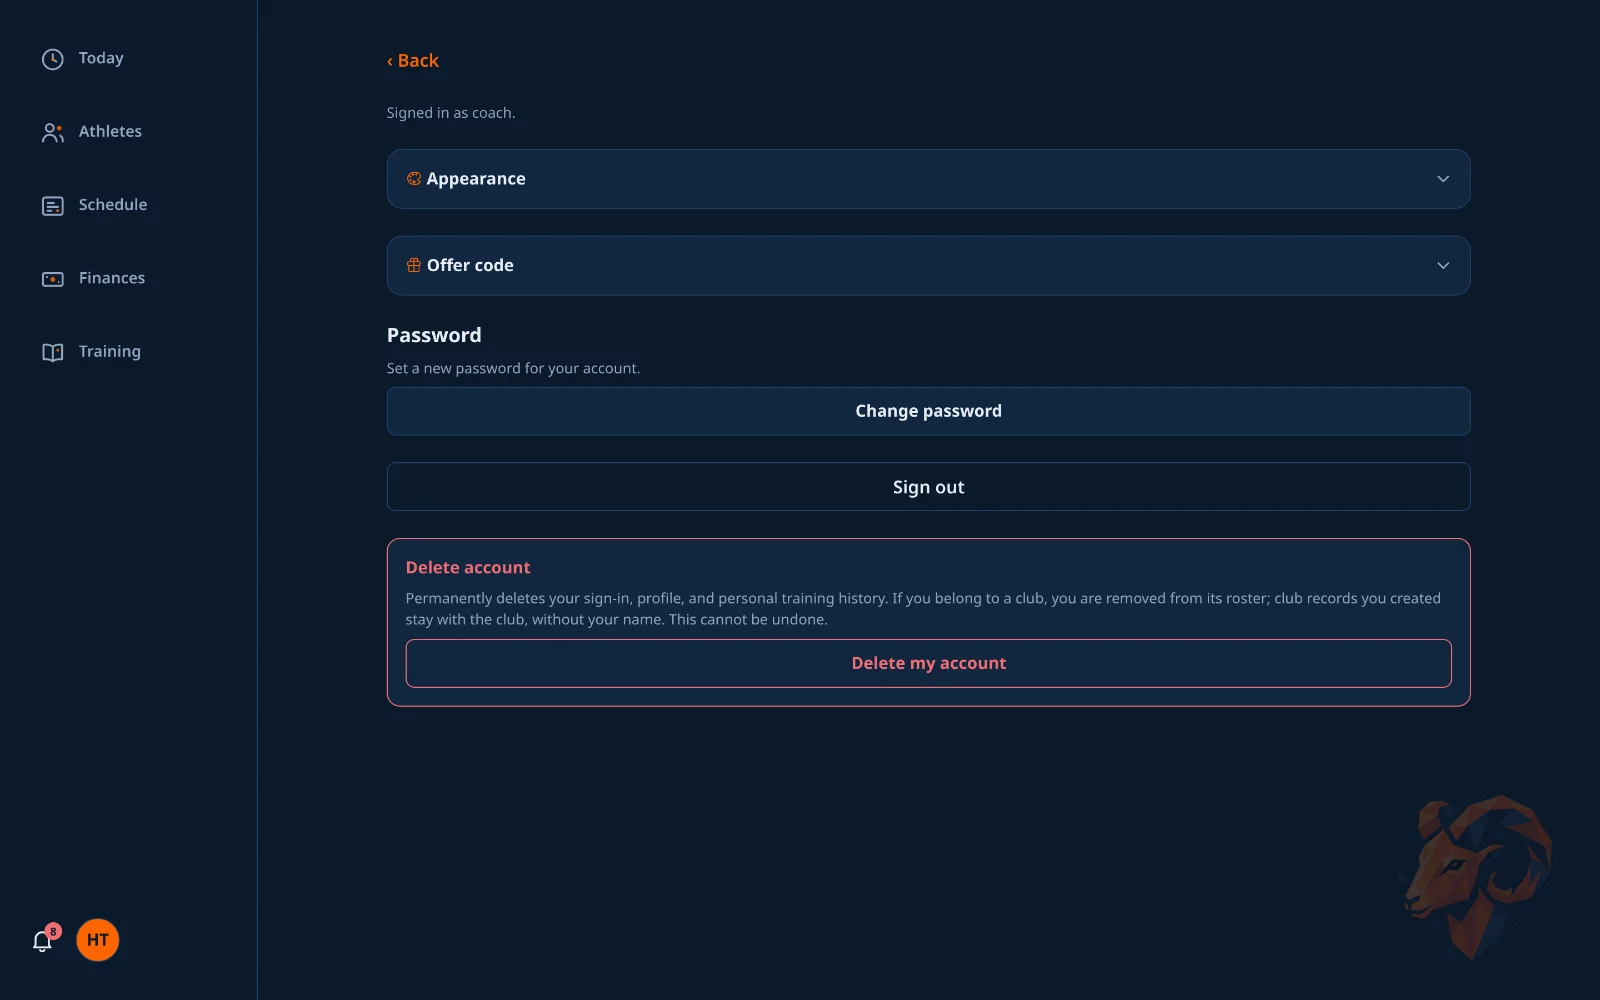Click the Offer code section title

470,265
